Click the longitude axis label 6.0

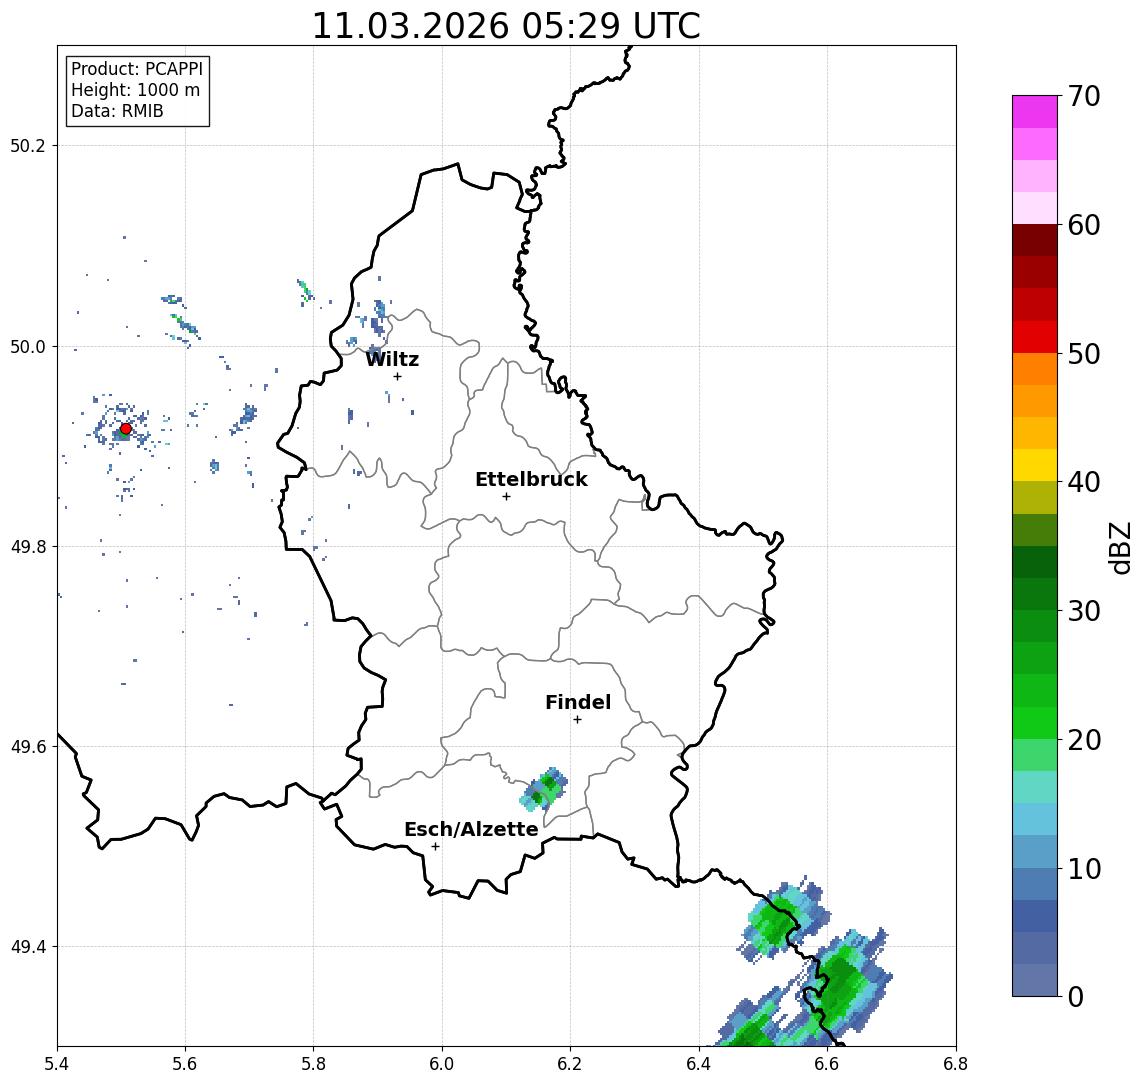pos(442,1063)
